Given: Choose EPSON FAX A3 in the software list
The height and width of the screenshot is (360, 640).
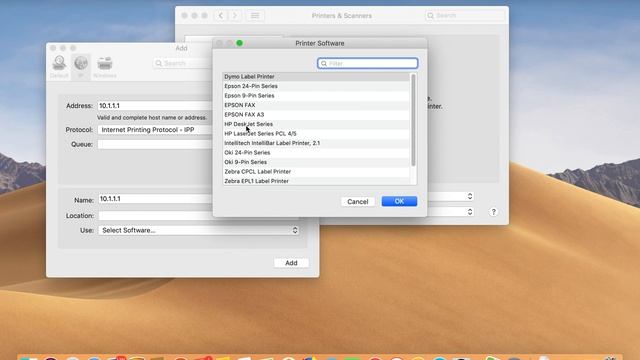Looking at the screenshot, I should pyautogui.click(x=316, y=115).
